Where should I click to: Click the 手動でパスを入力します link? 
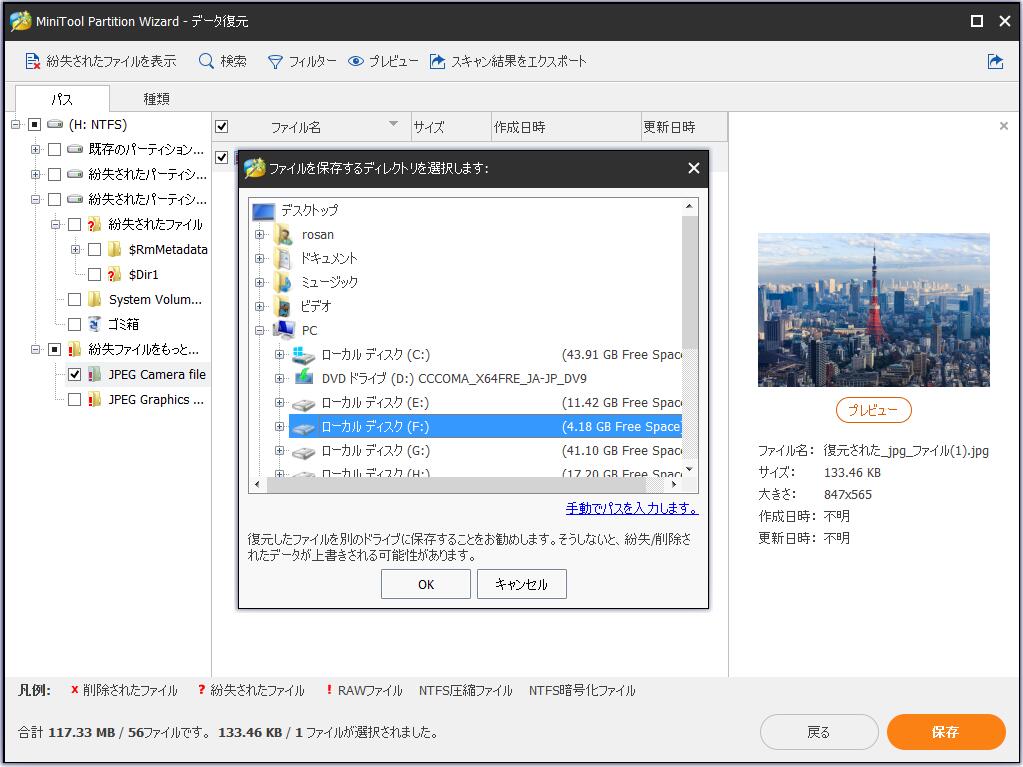point(633,509)
